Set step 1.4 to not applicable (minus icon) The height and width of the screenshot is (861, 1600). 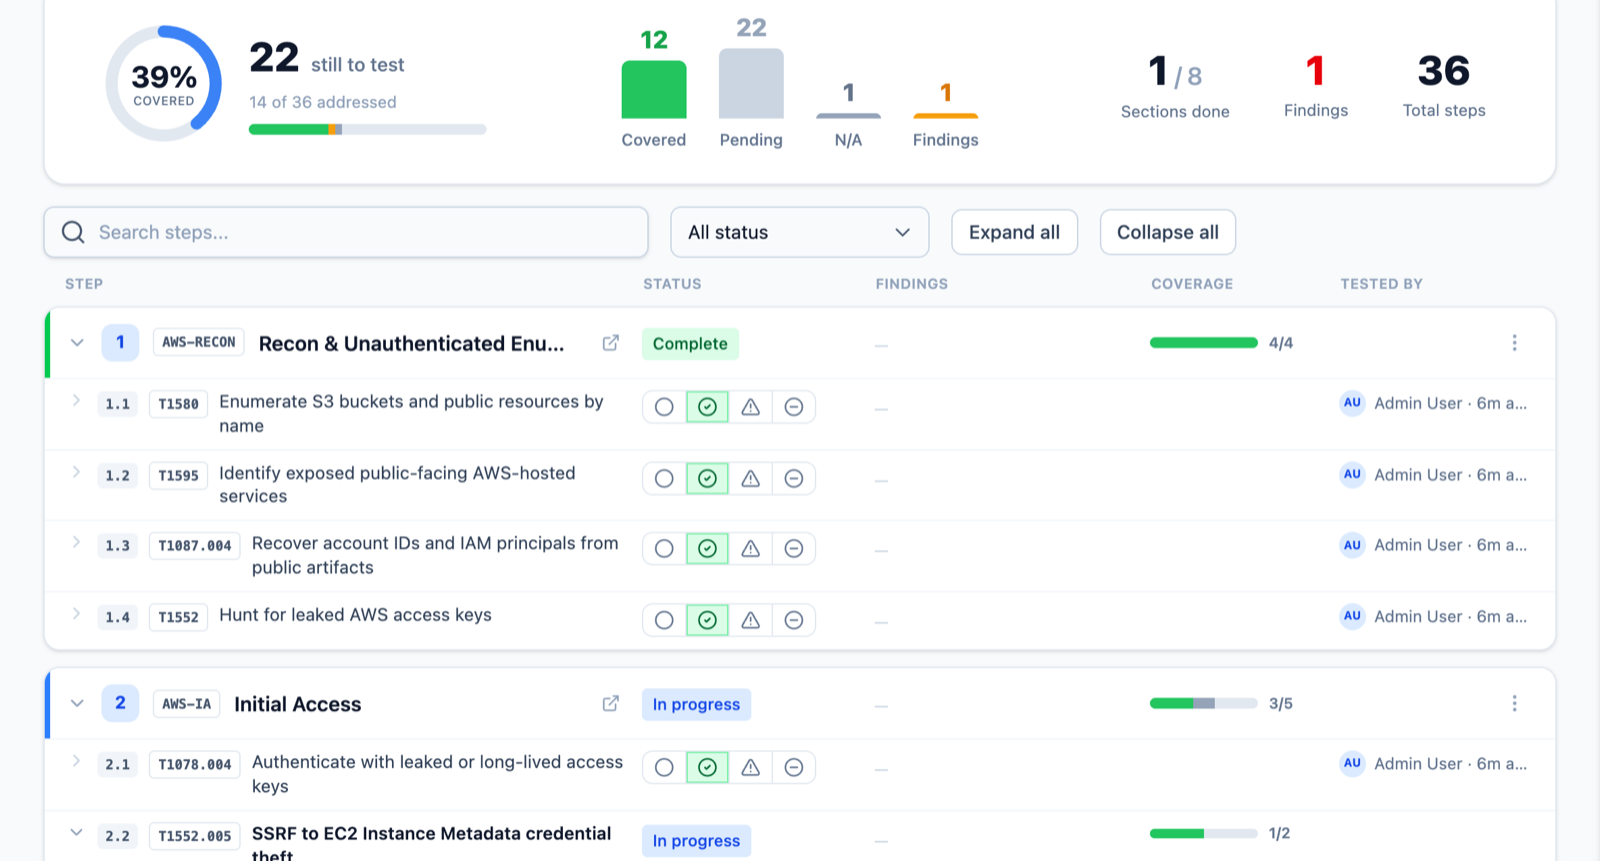[794, 620]
